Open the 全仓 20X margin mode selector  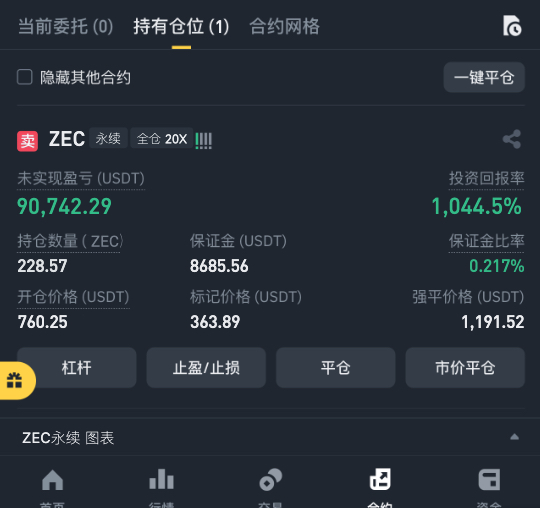[162, 139]
